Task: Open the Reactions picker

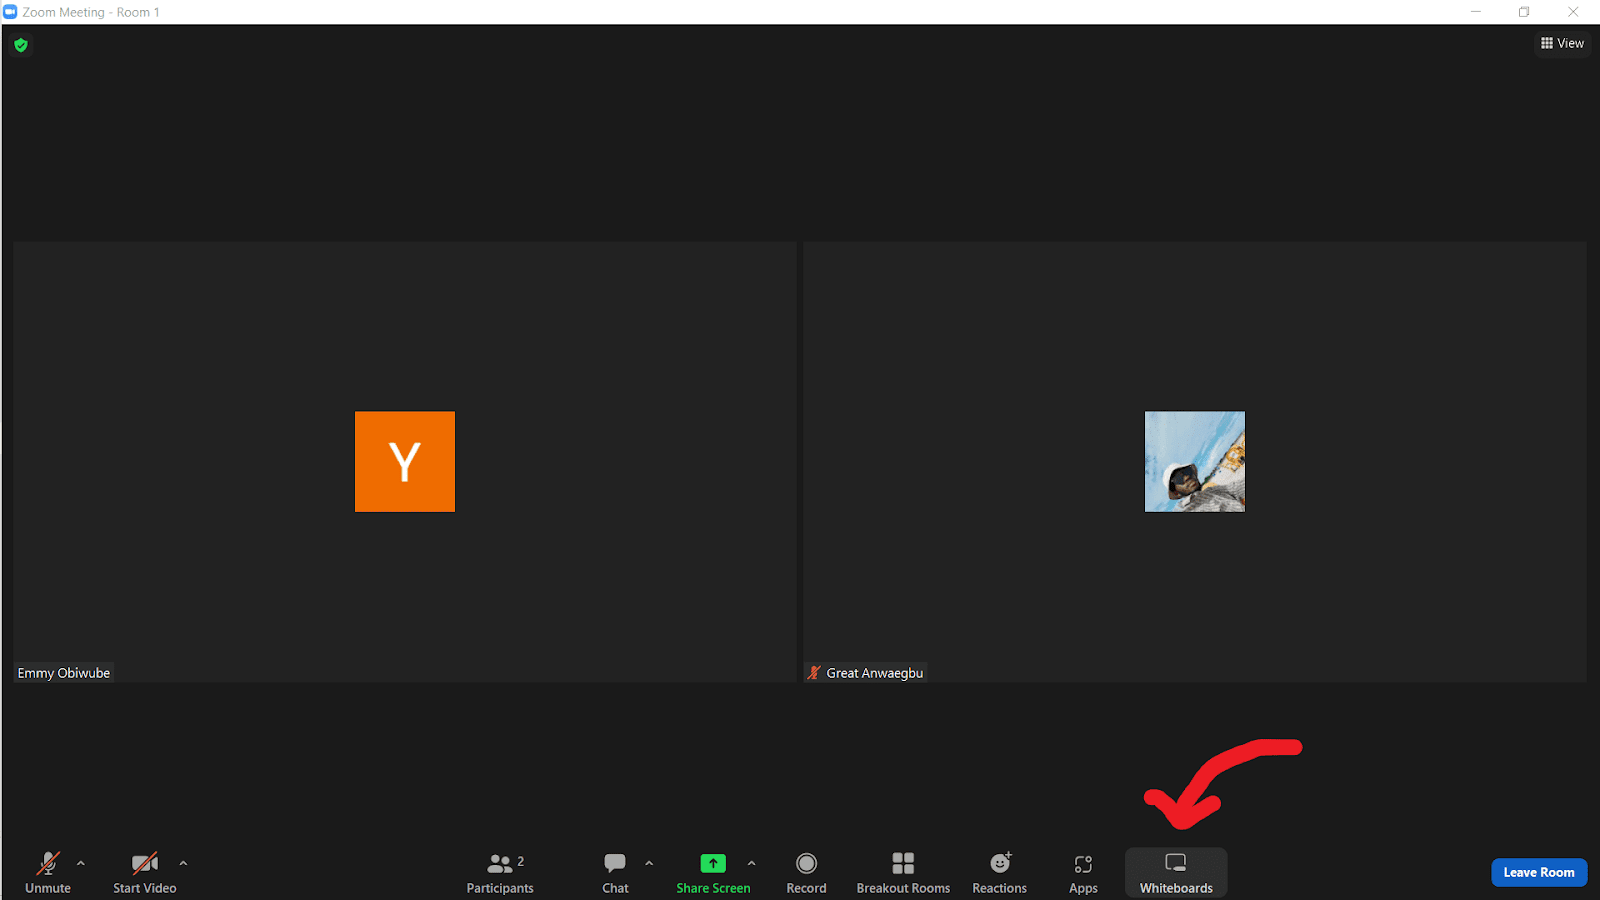Action: [x=999, y=871]
